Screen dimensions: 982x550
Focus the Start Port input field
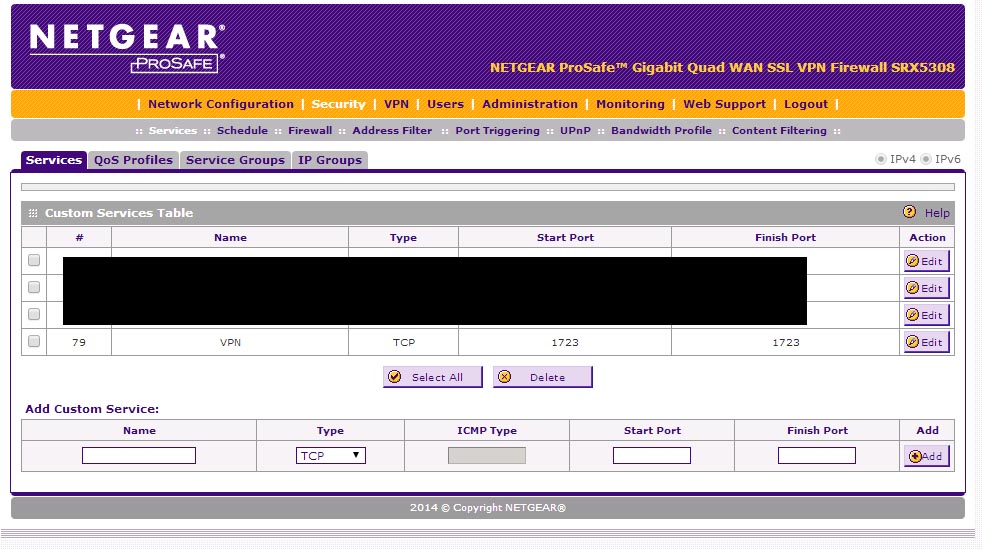pos(651,455)
